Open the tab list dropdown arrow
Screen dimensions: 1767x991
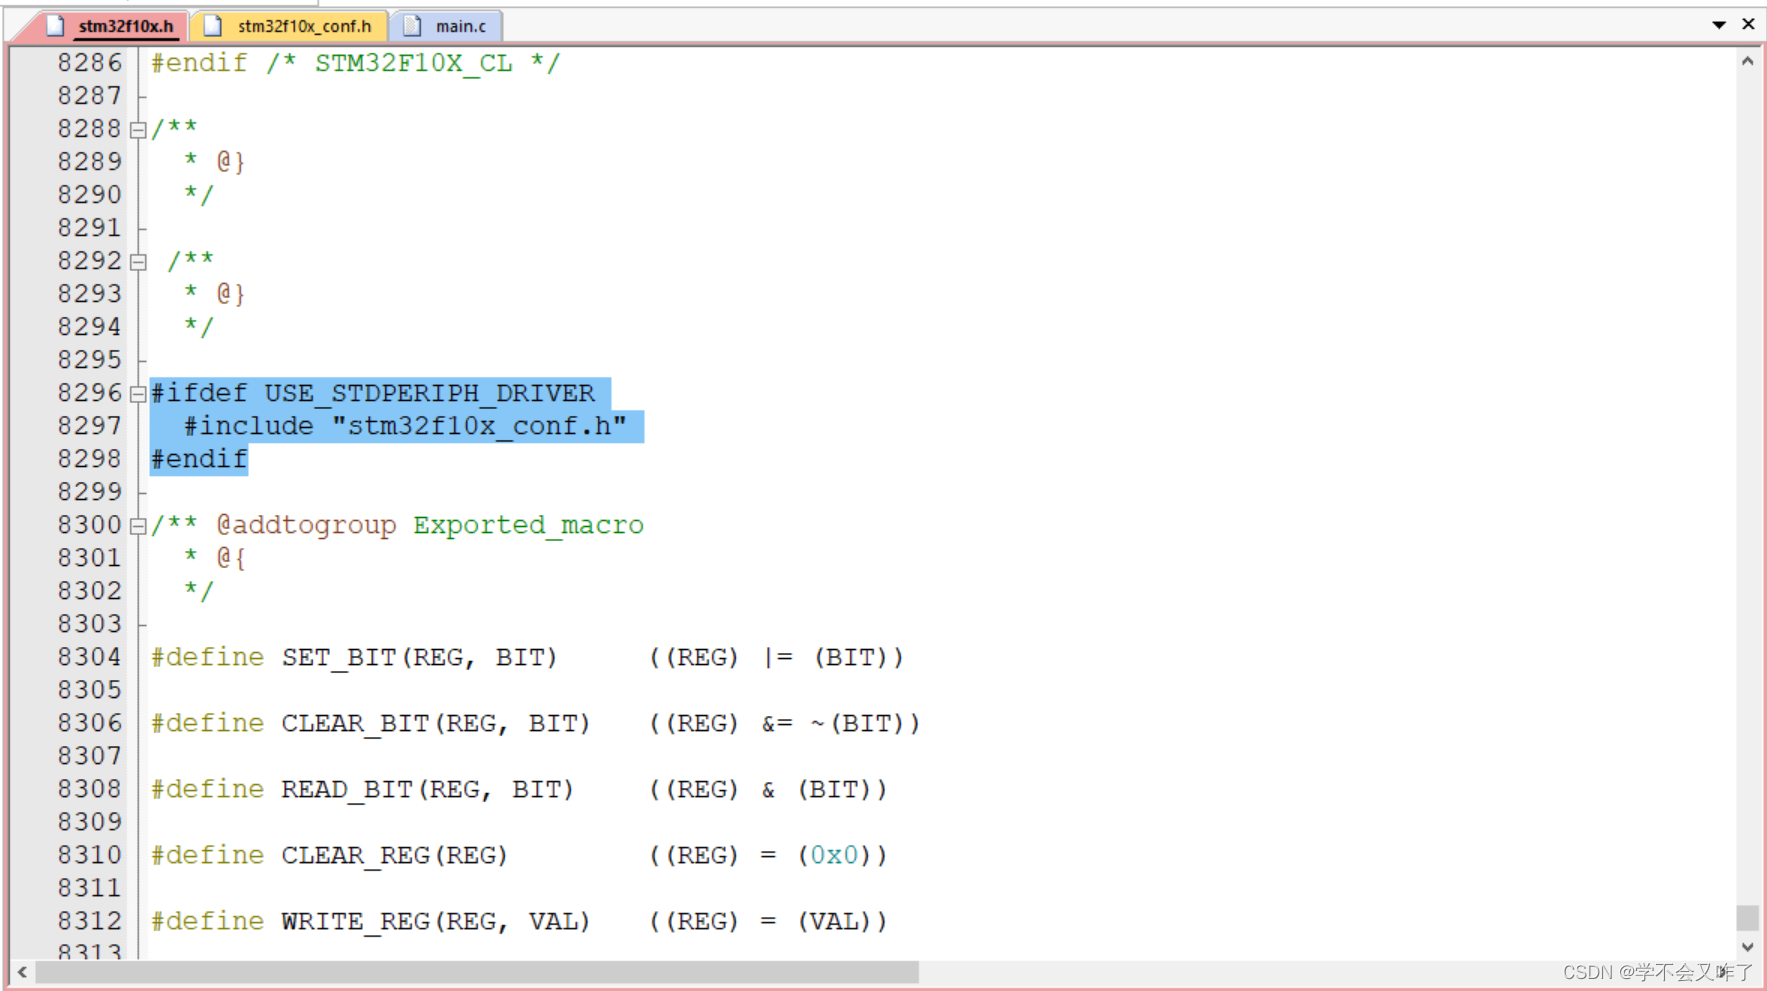click(1719, 25)
